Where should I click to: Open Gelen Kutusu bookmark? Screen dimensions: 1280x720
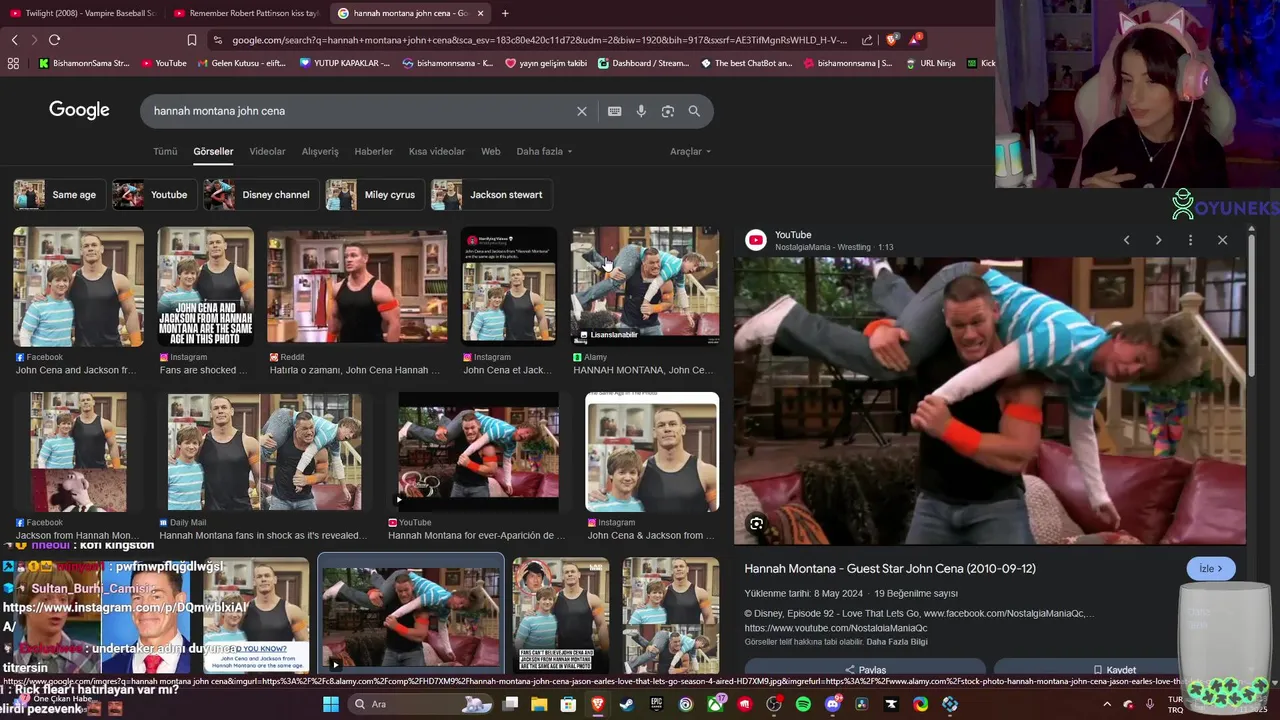(240, 63)
